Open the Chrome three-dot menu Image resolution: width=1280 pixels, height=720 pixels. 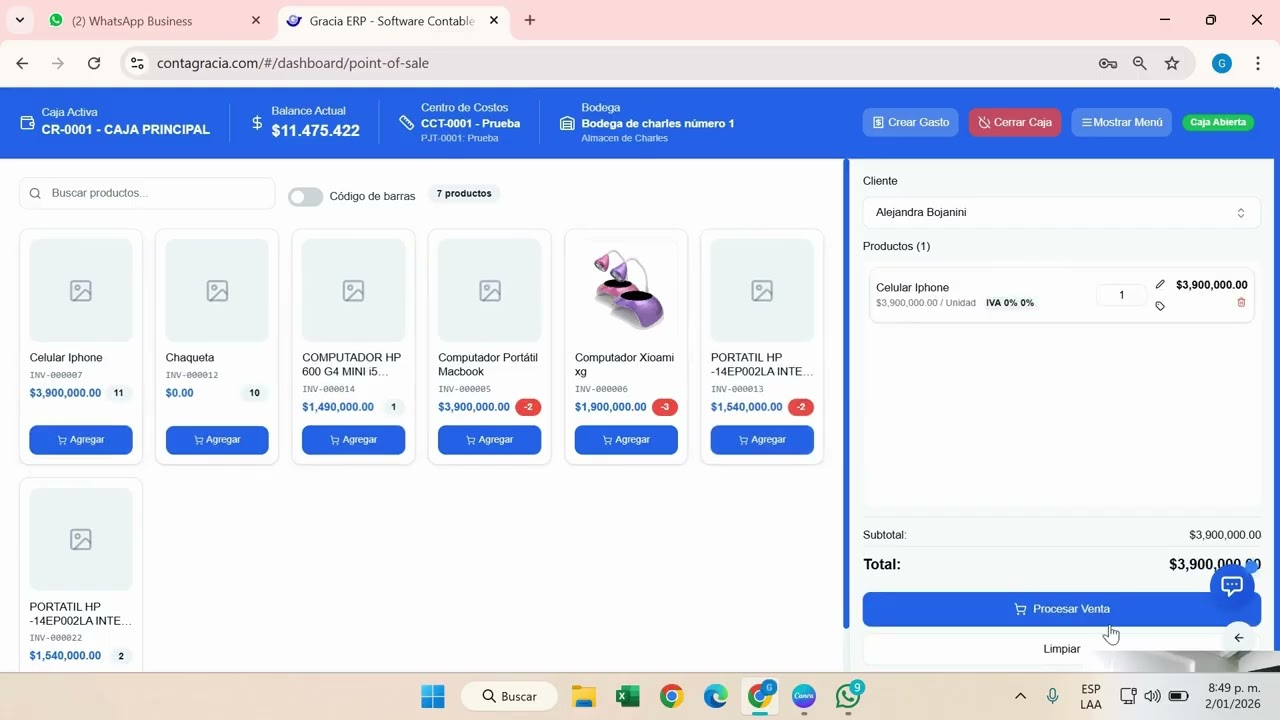1257,63
